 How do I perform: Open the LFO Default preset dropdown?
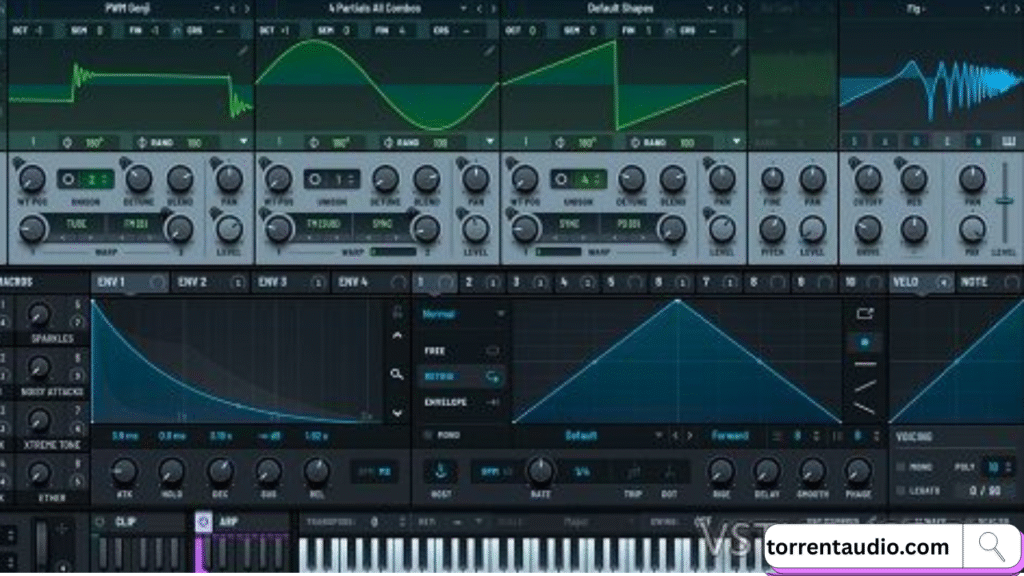tap(658, 436)
